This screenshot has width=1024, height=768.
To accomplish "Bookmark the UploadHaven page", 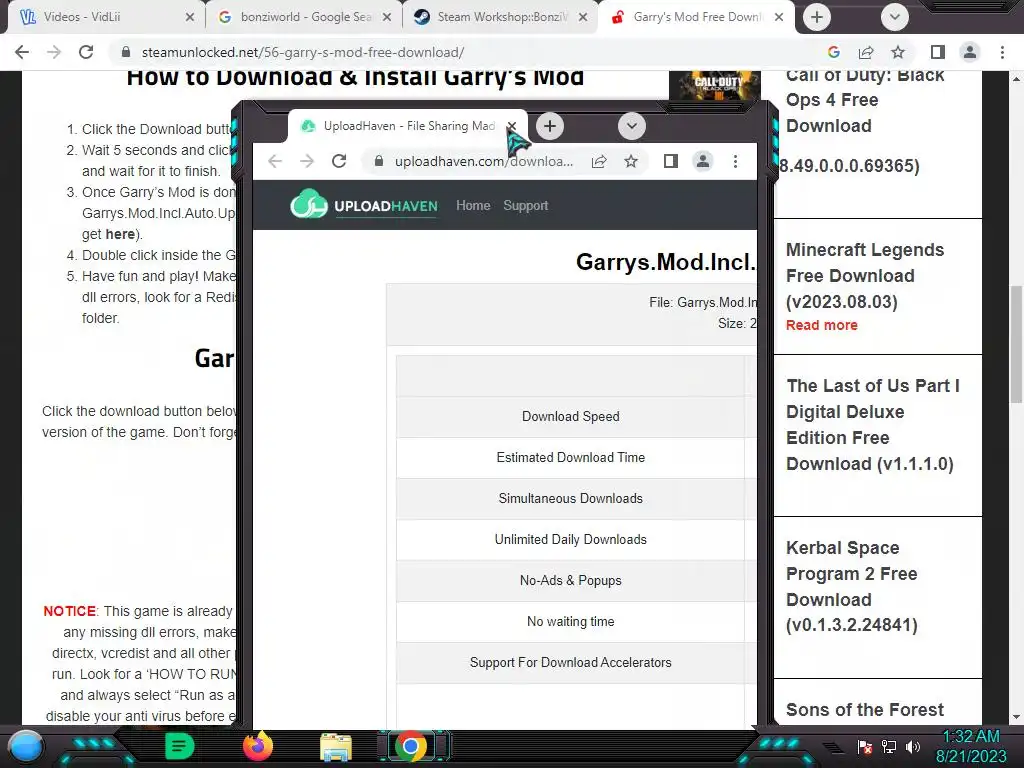I will tap(631, 161).
